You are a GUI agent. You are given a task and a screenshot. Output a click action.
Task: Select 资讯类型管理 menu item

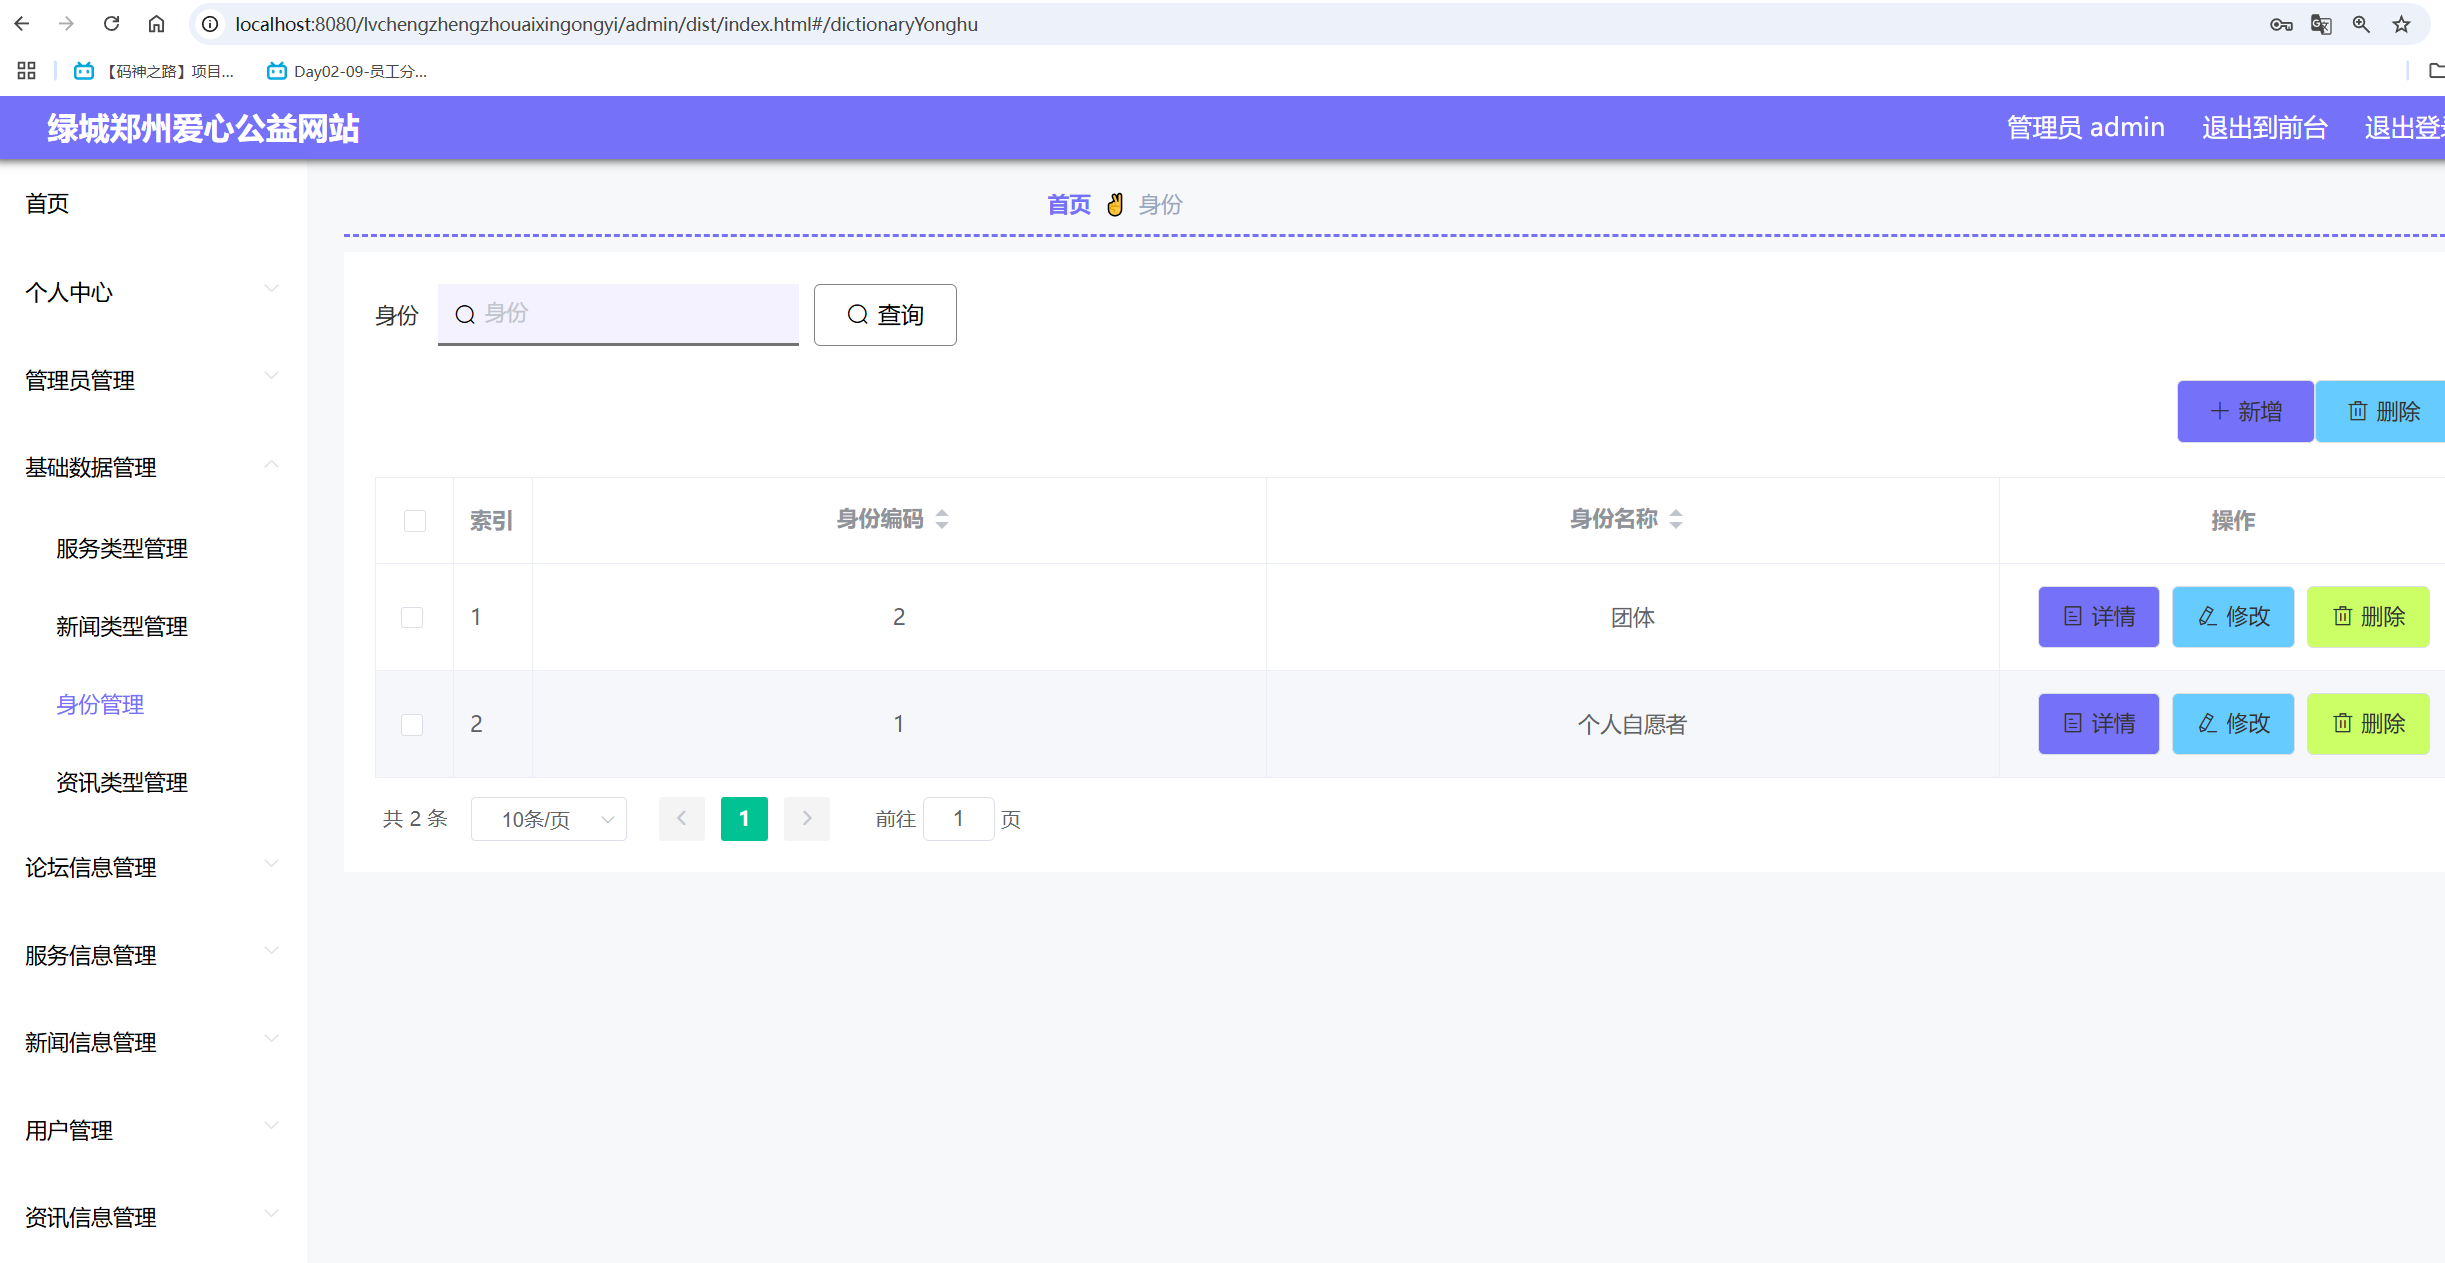122,782
